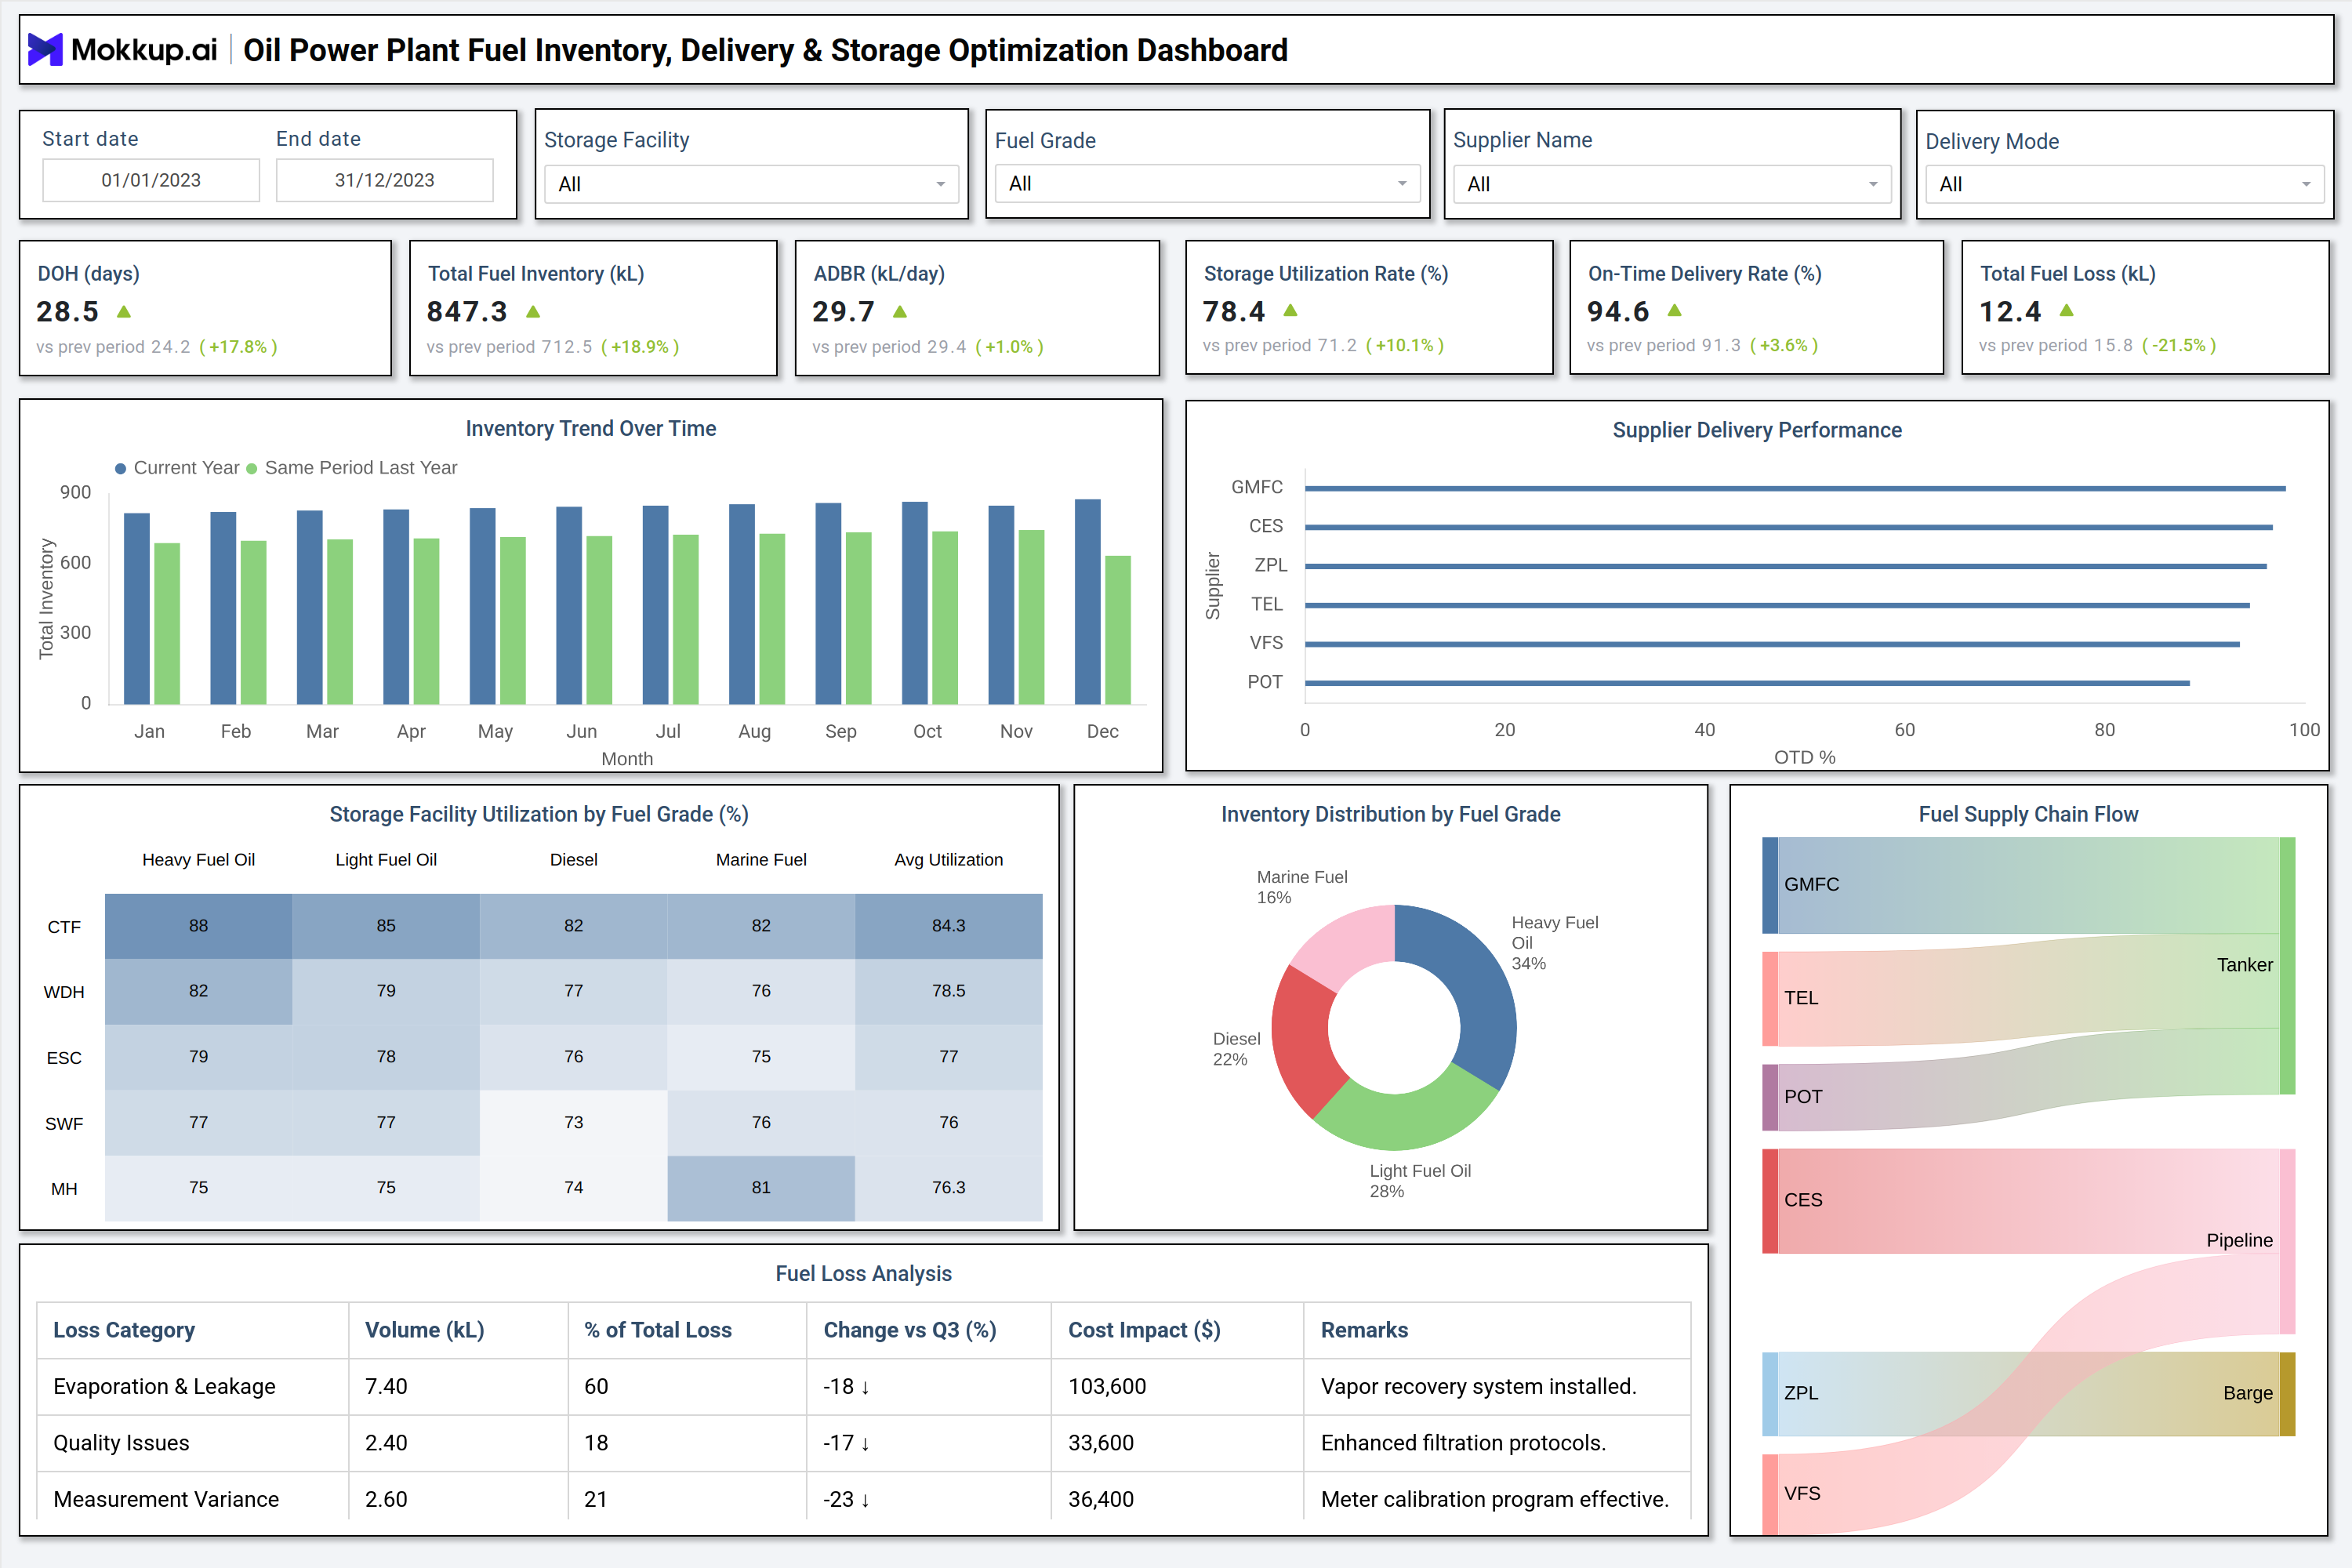Click the Same Period Last Year legend dot
This screenshot has width=2352, height=1568.
pyautogui.click(x=252, y=468)
